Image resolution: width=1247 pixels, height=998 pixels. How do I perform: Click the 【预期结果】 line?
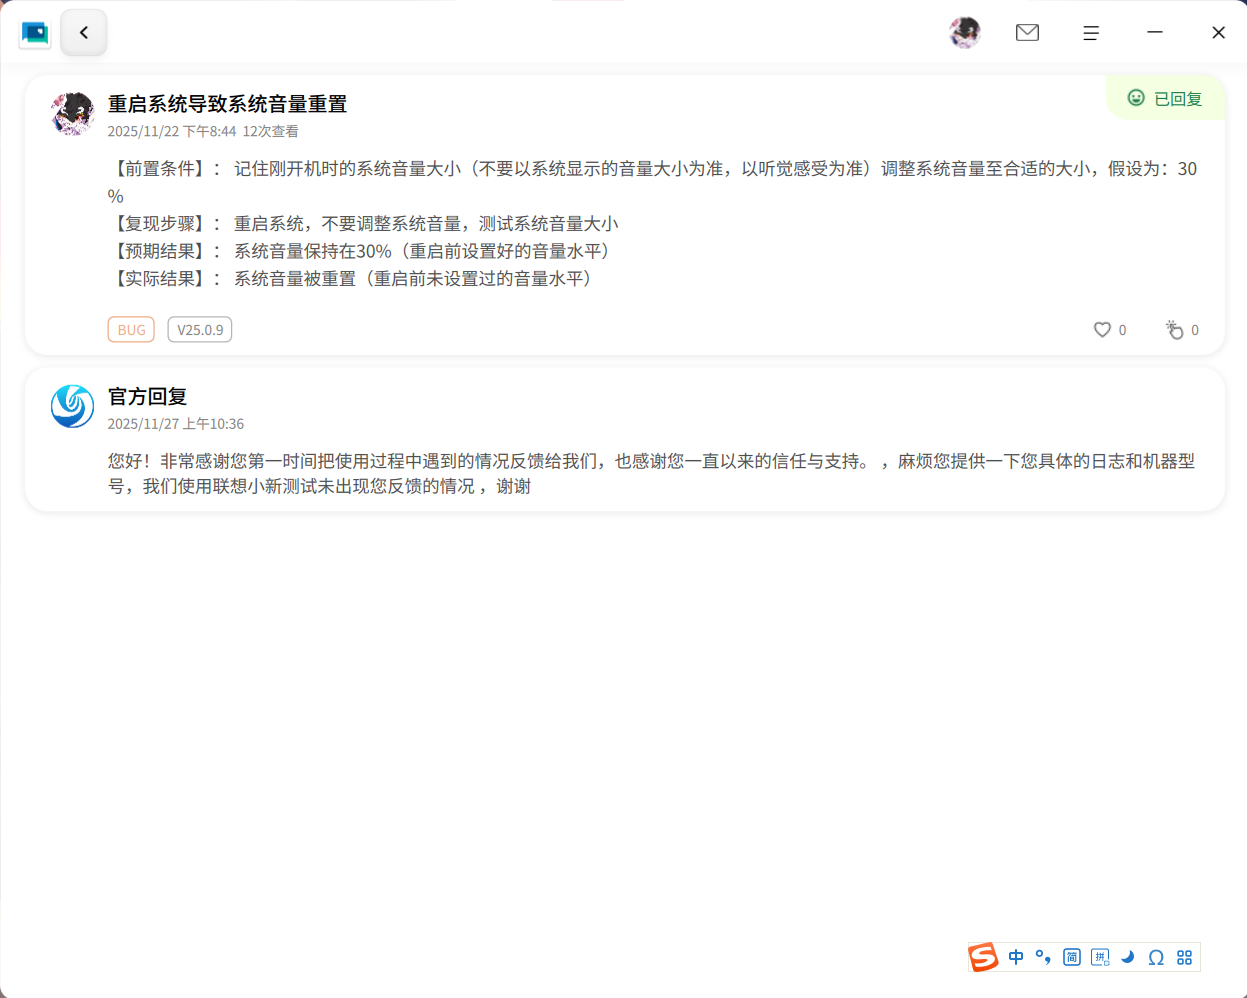click(x=359, y=251)
